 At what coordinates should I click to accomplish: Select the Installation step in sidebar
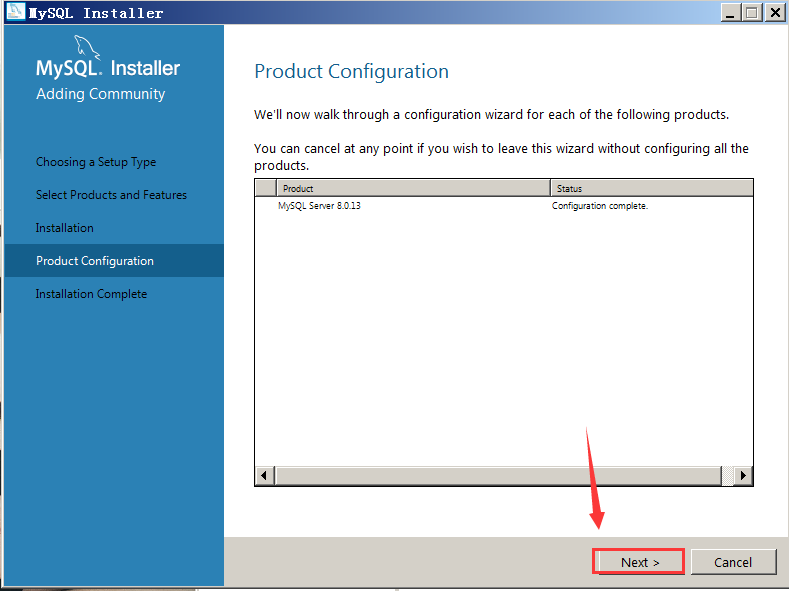(x=64, y=228)
